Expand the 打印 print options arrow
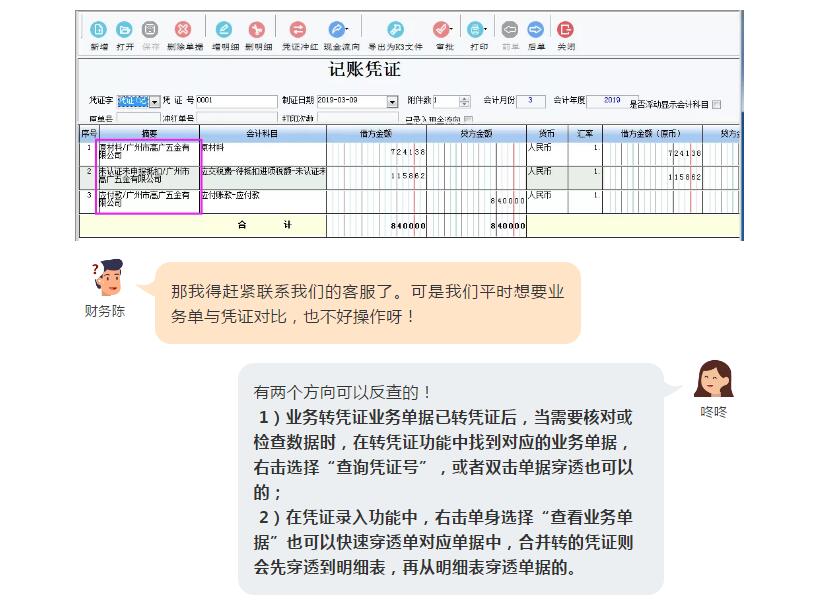 point(488,30)
